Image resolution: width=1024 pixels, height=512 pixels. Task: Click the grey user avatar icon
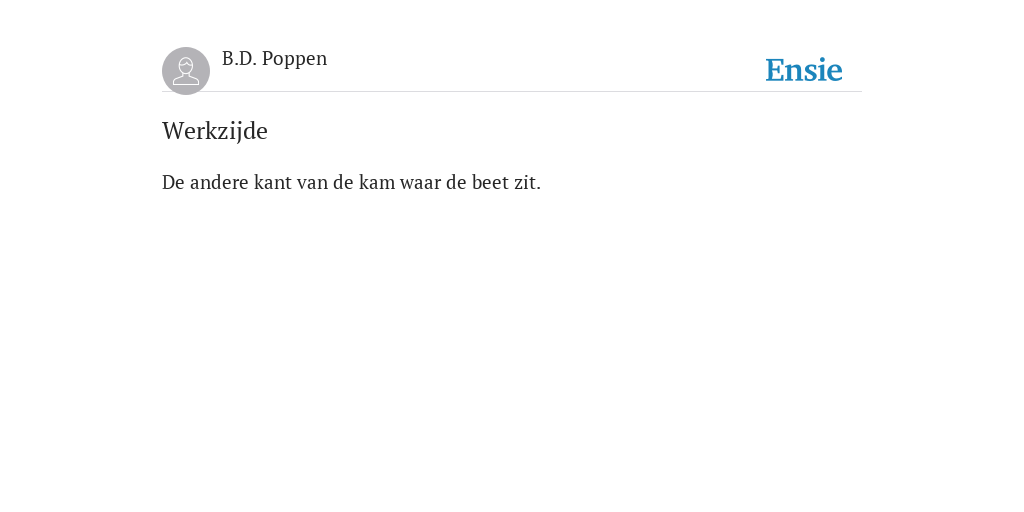pyautogui.click(x=186, y=71)
